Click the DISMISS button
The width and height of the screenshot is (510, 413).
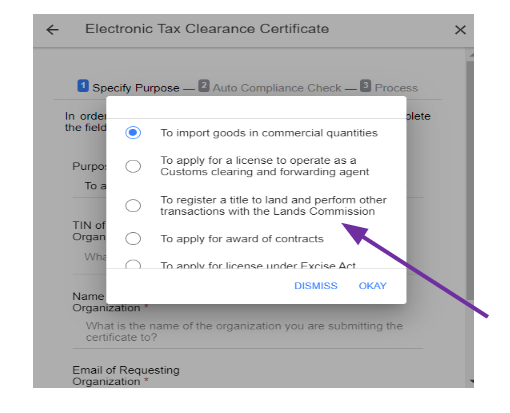(316, 286)
